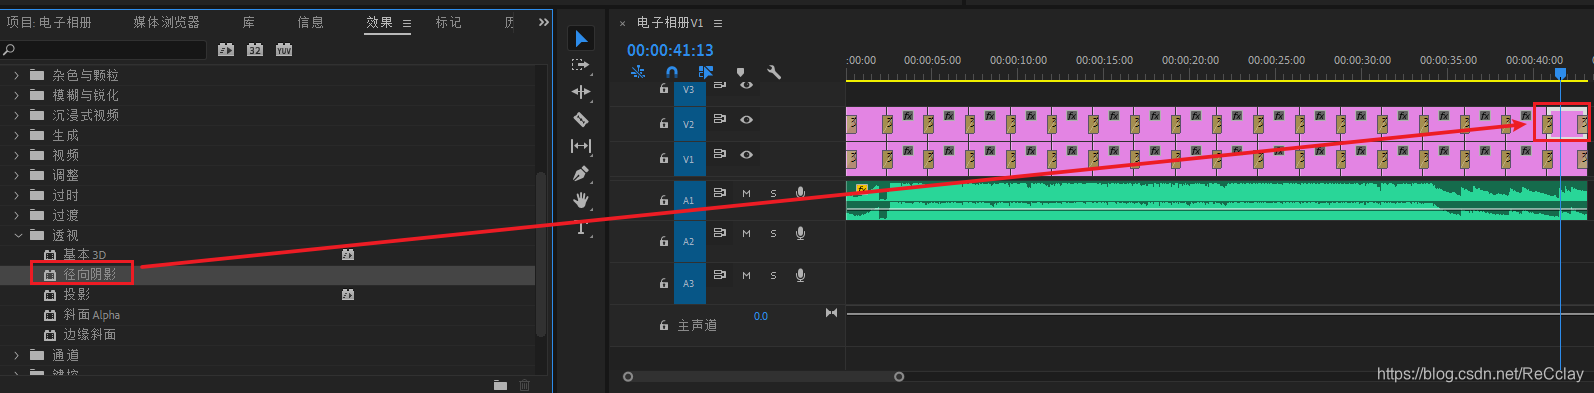Select the Razor tool

581,119
